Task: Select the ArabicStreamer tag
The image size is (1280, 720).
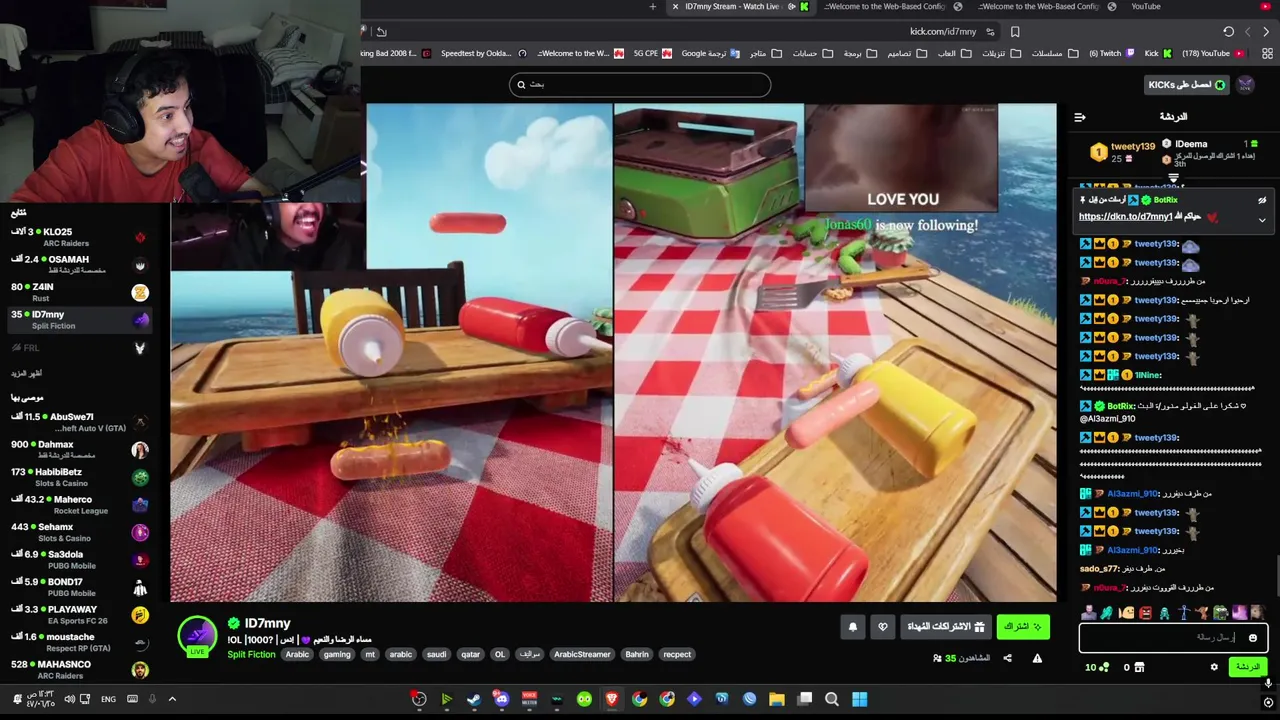Action: (x=582, y=655)
